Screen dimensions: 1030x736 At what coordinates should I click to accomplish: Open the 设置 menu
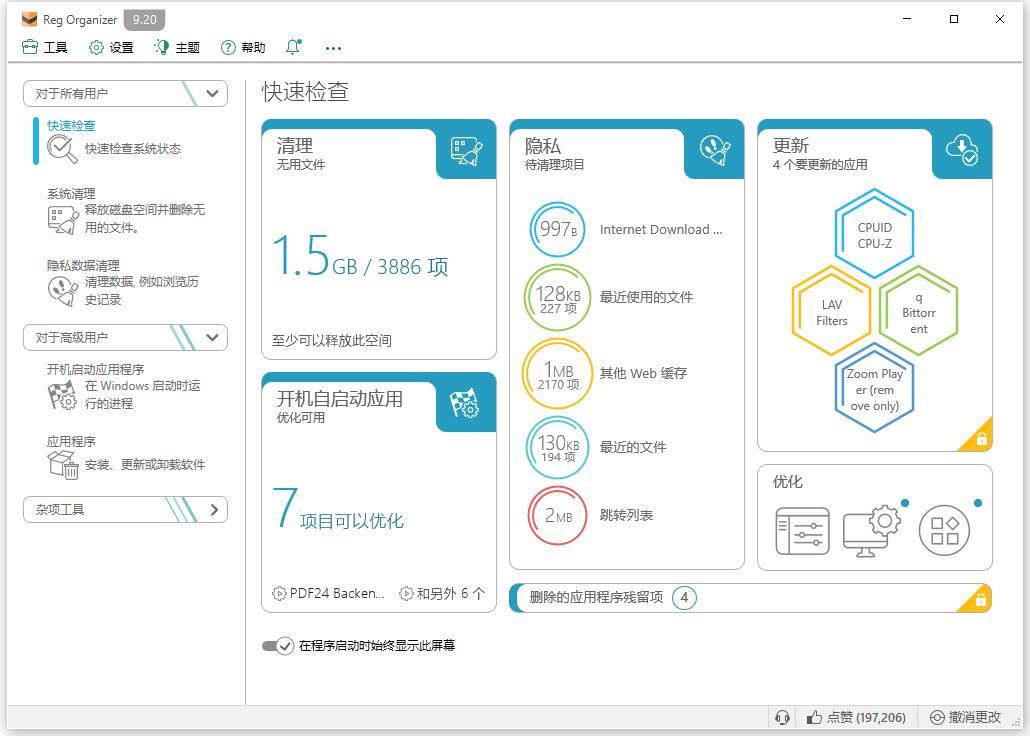coord(111,47)
